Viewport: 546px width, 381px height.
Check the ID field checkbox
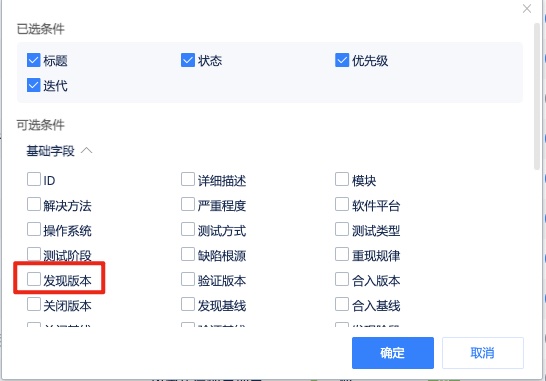coord(34,179)
